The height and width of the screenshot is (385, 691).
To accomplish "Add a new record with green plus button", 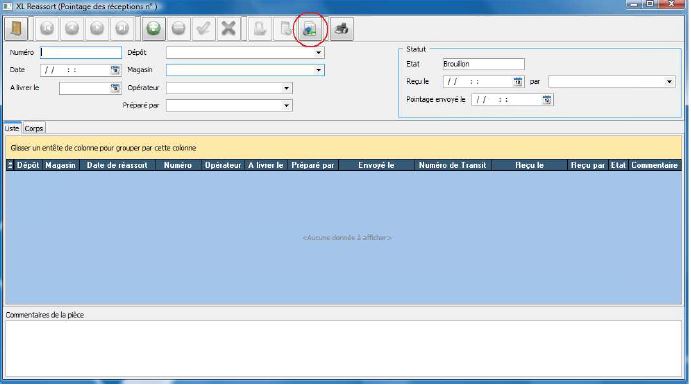I will (x=153, y=29).
